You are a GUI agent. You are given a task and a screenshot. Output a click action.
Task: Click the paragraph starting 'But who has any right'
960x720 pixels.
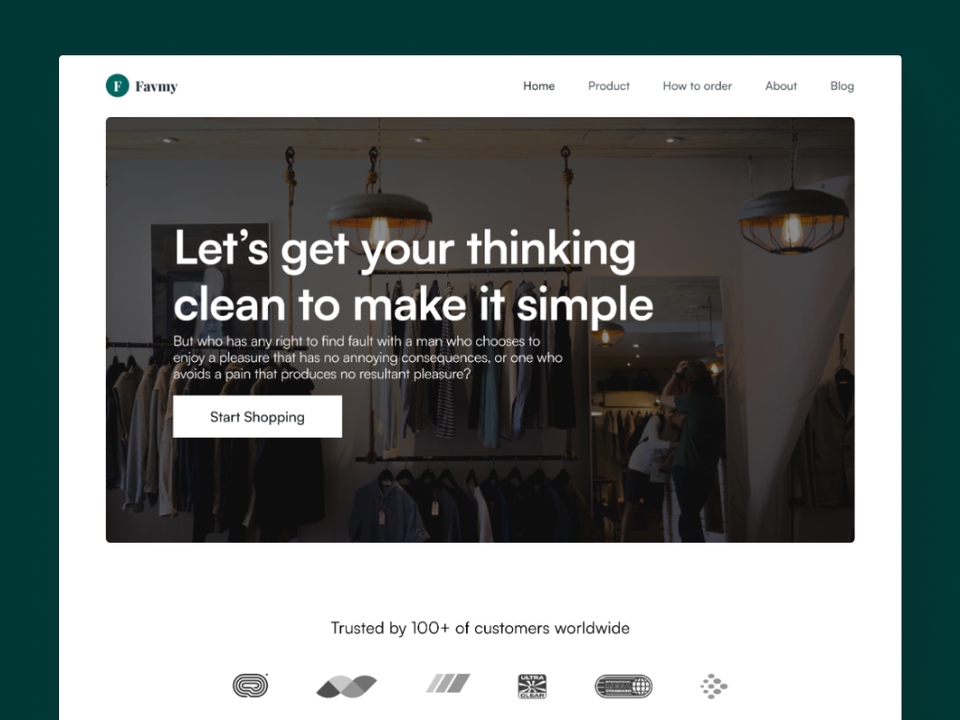[367, 358]
